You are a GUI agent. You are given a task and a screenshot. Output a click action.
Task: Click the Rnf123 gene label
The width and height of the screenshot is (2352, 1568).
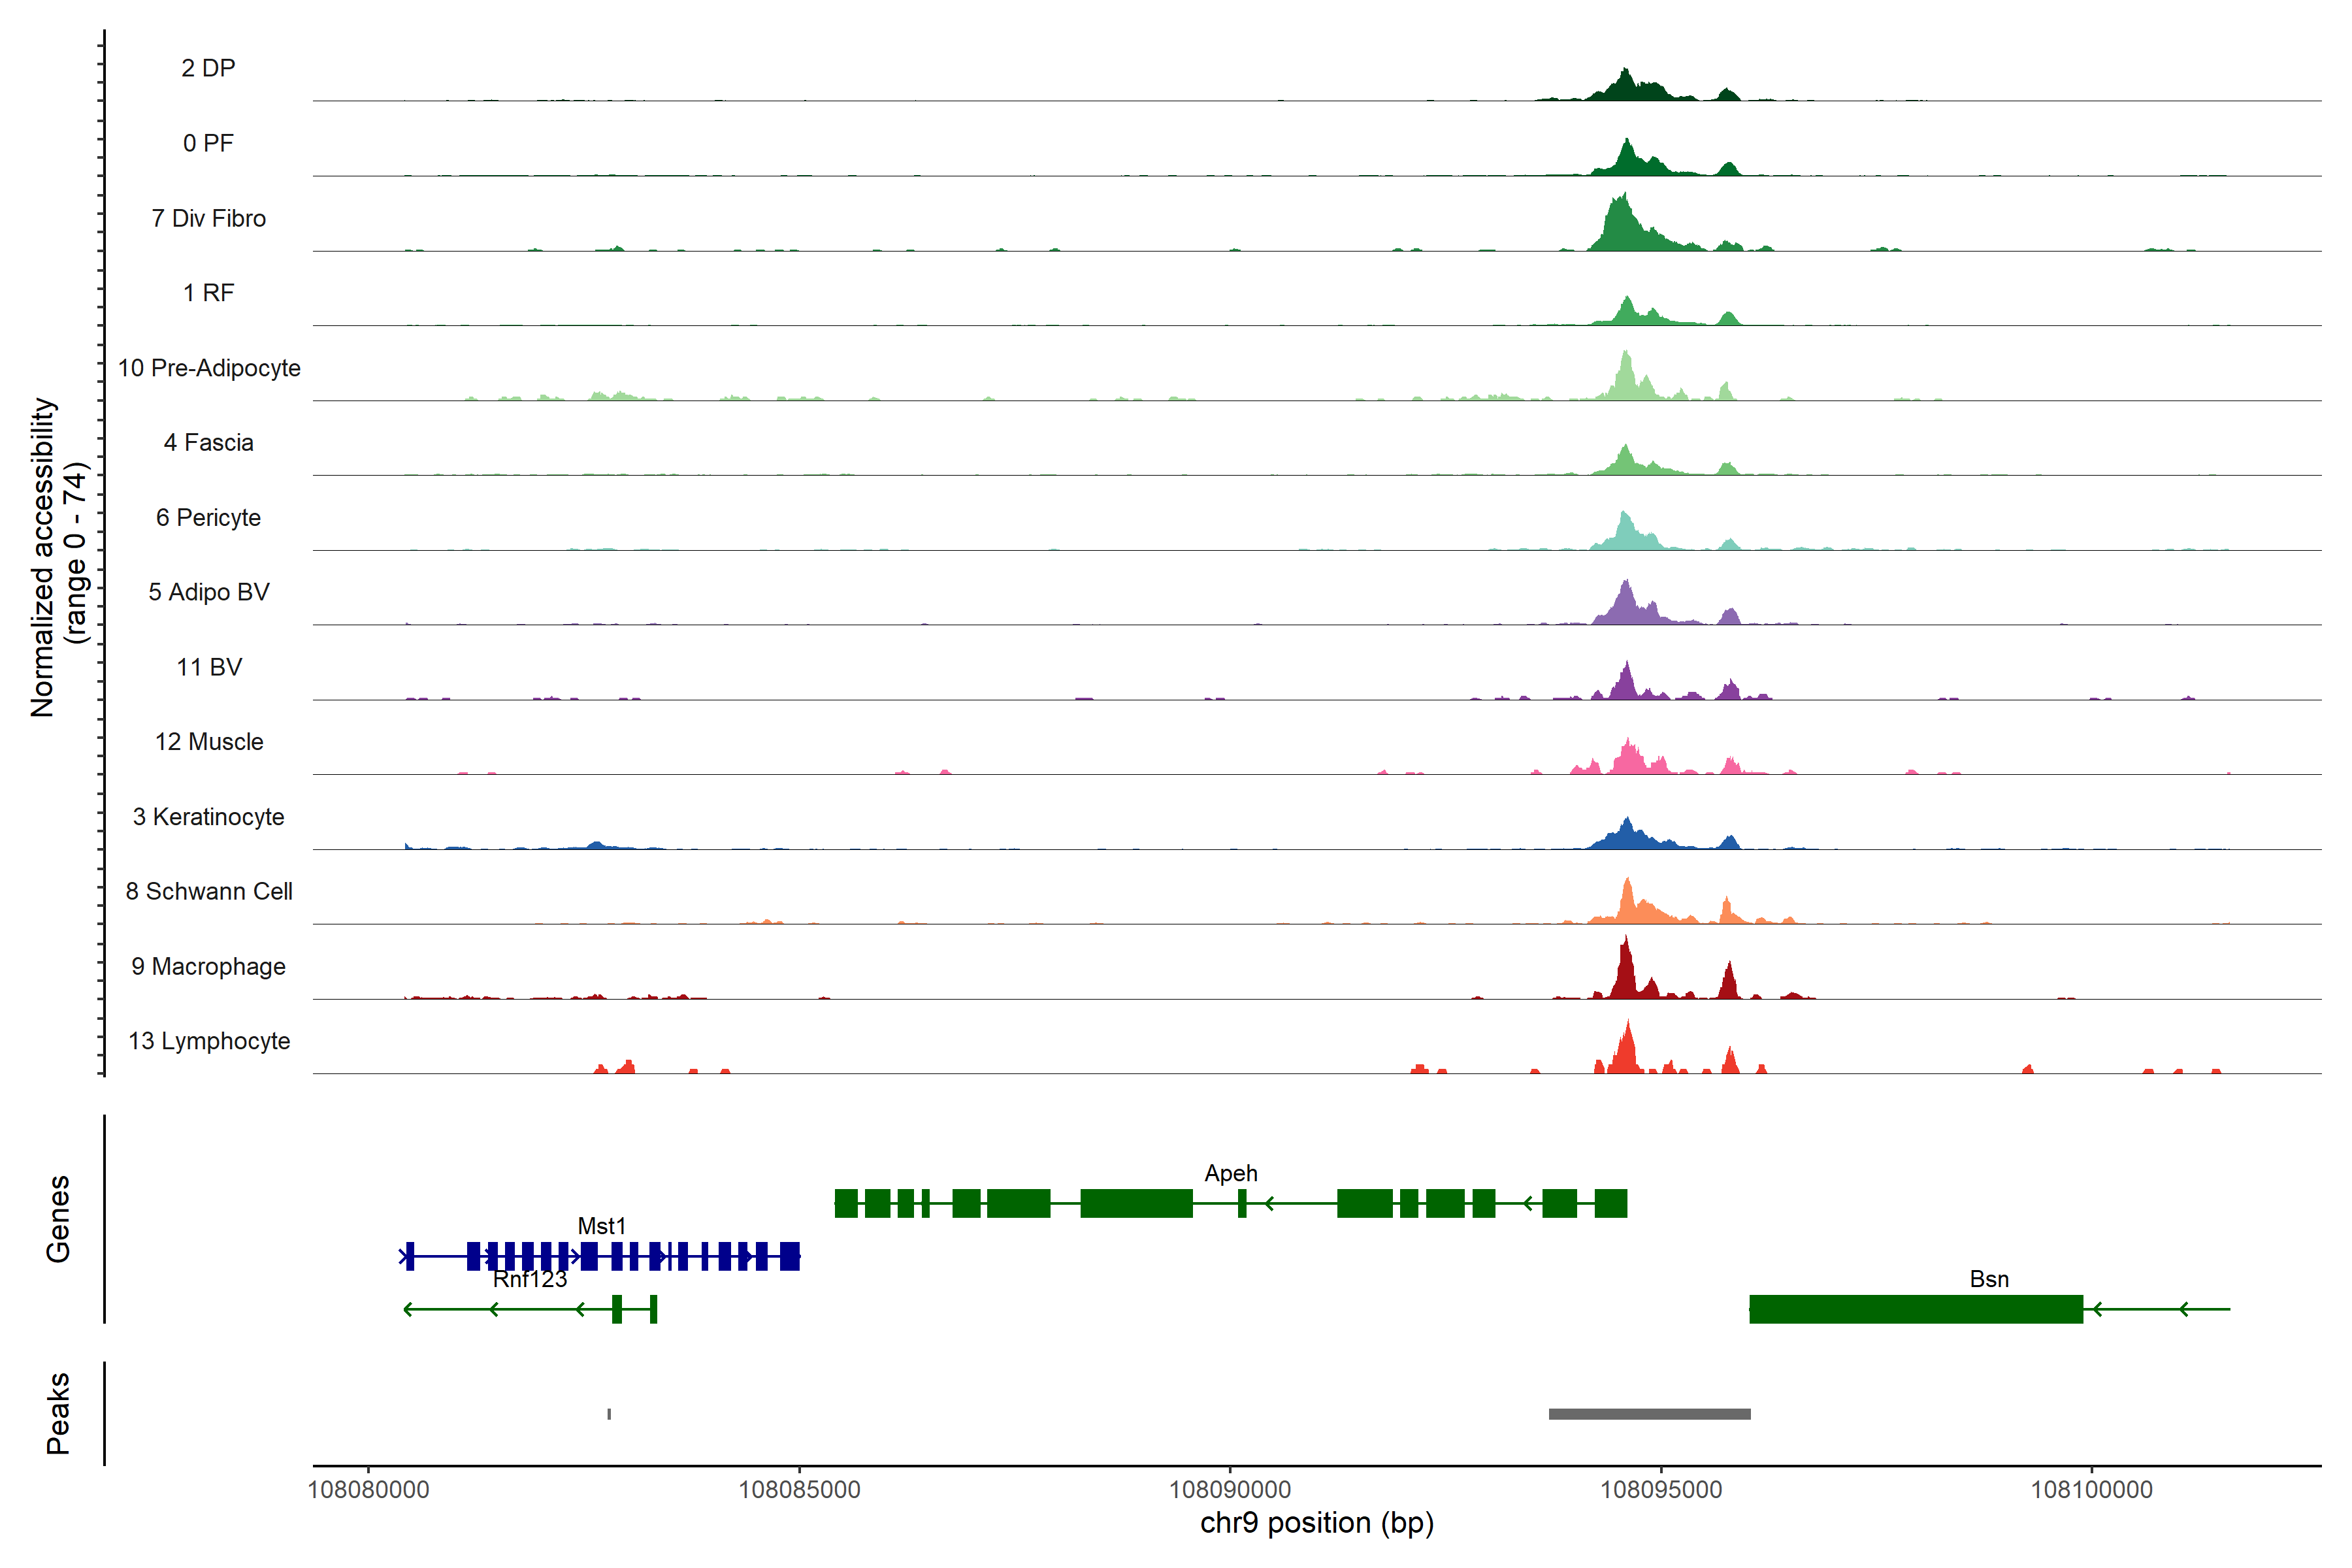click(530, 1279)
